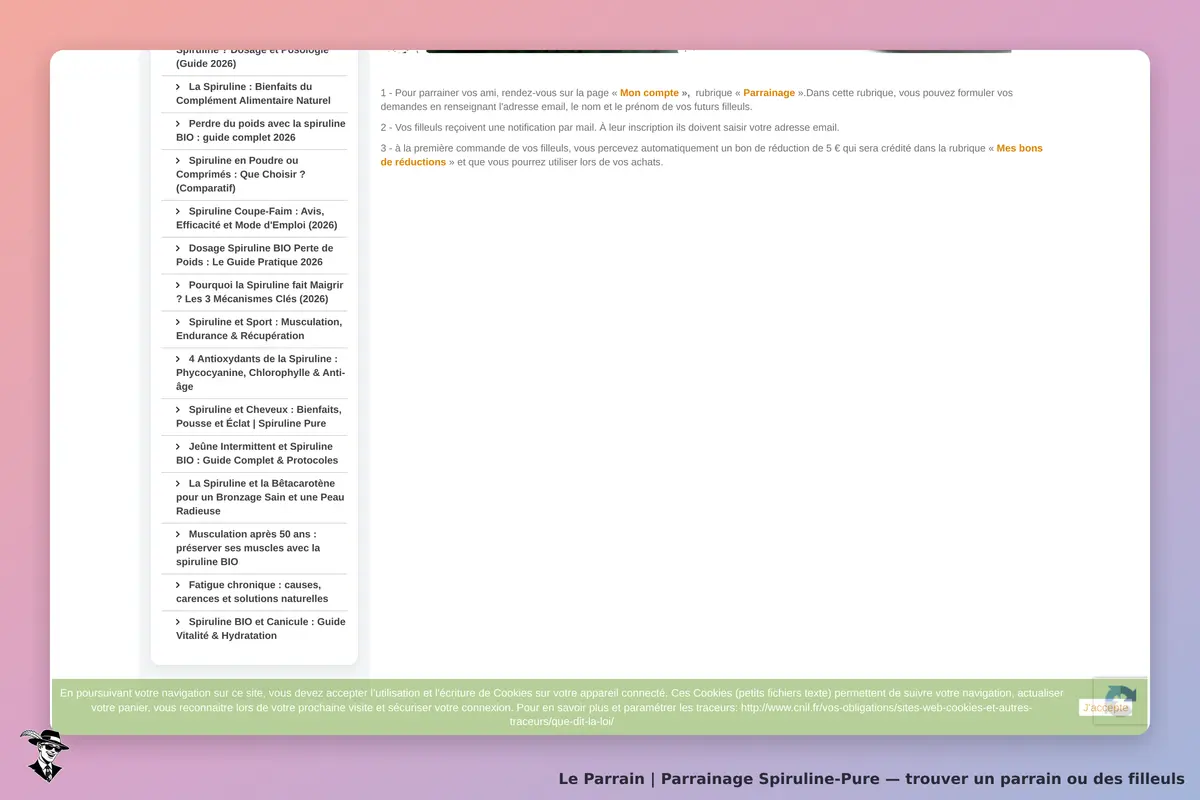This screenshot has width=1200, height=800.
Task: Click chevron beside 'La Spiruline et la Bêtacarotène'
Action: click(178, 484)
